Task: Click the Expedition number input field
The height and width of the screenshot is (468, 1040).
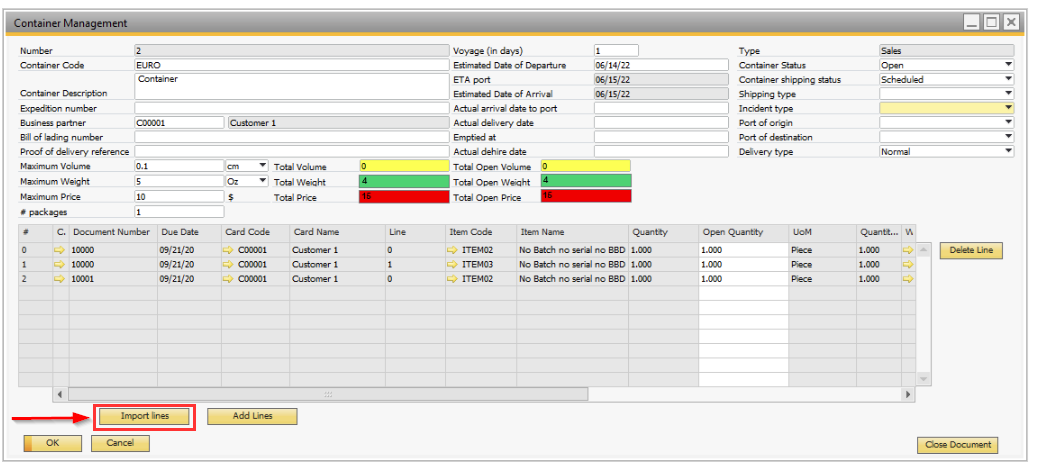Action: click(x=290, y=108)
